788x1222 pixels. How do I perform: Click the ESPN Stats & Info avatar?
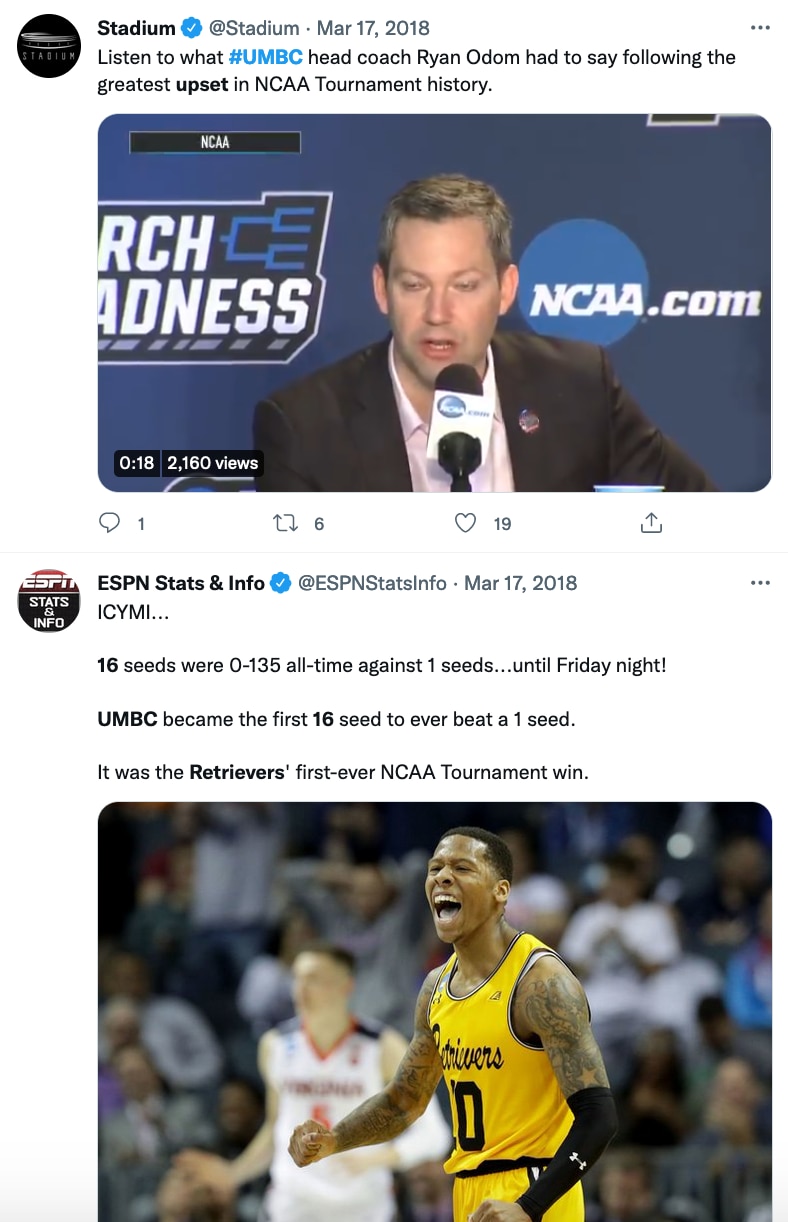(x=49, y=601)
